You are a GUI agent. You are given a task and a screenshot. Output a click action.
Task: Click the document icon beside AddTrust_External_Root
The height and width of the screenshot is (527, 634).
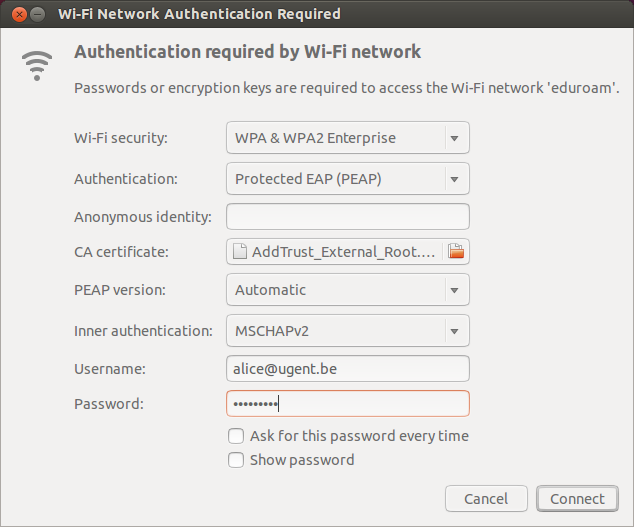click(240, 252)
